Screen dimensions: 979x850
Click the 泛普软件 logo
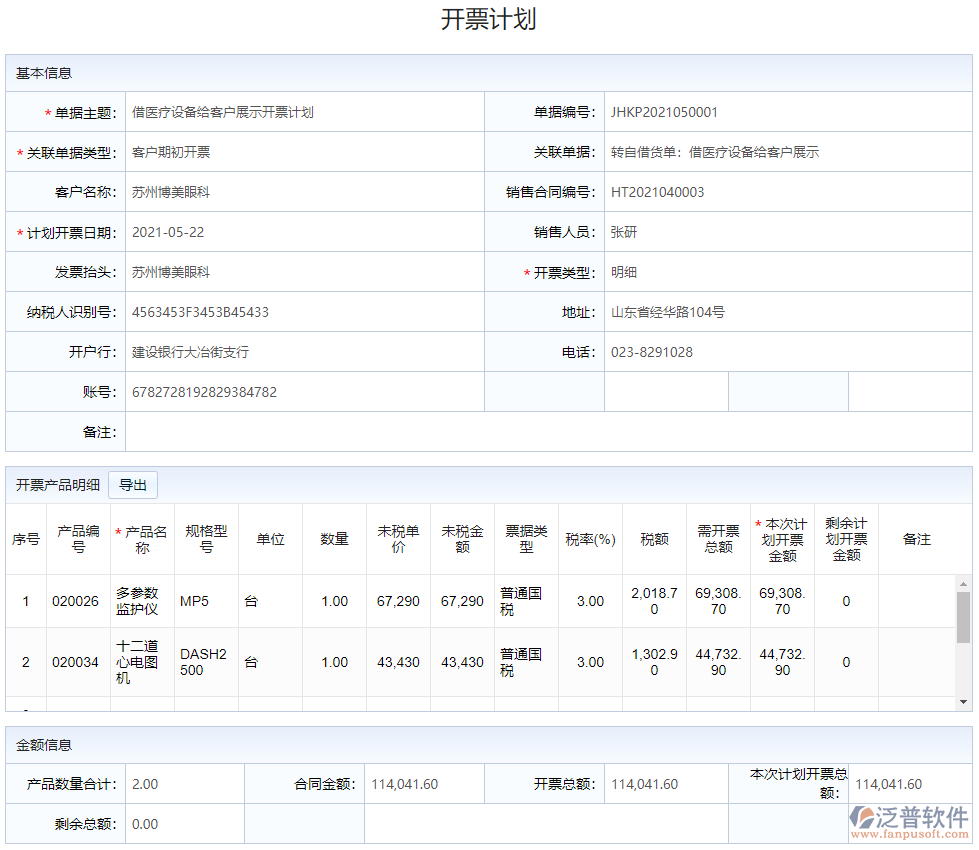[x=909, y=820]
